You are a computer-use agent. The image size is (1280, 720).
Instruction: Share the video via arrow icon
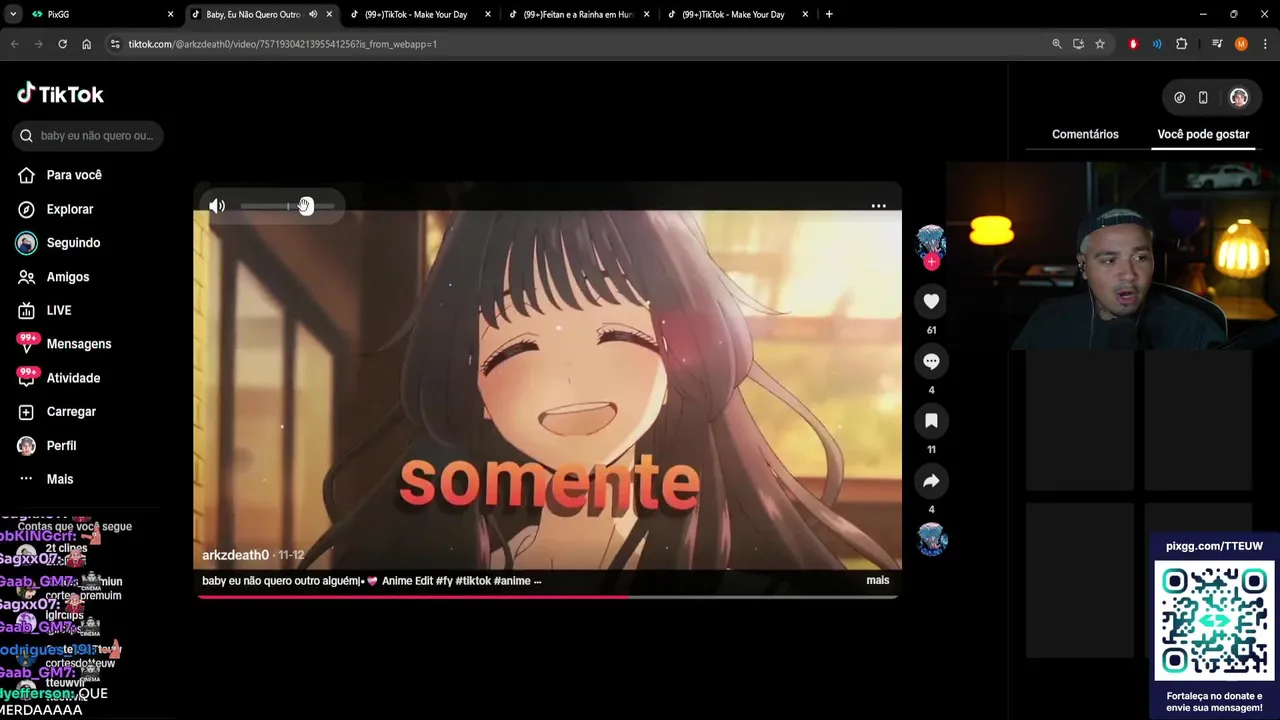point(931,481)
